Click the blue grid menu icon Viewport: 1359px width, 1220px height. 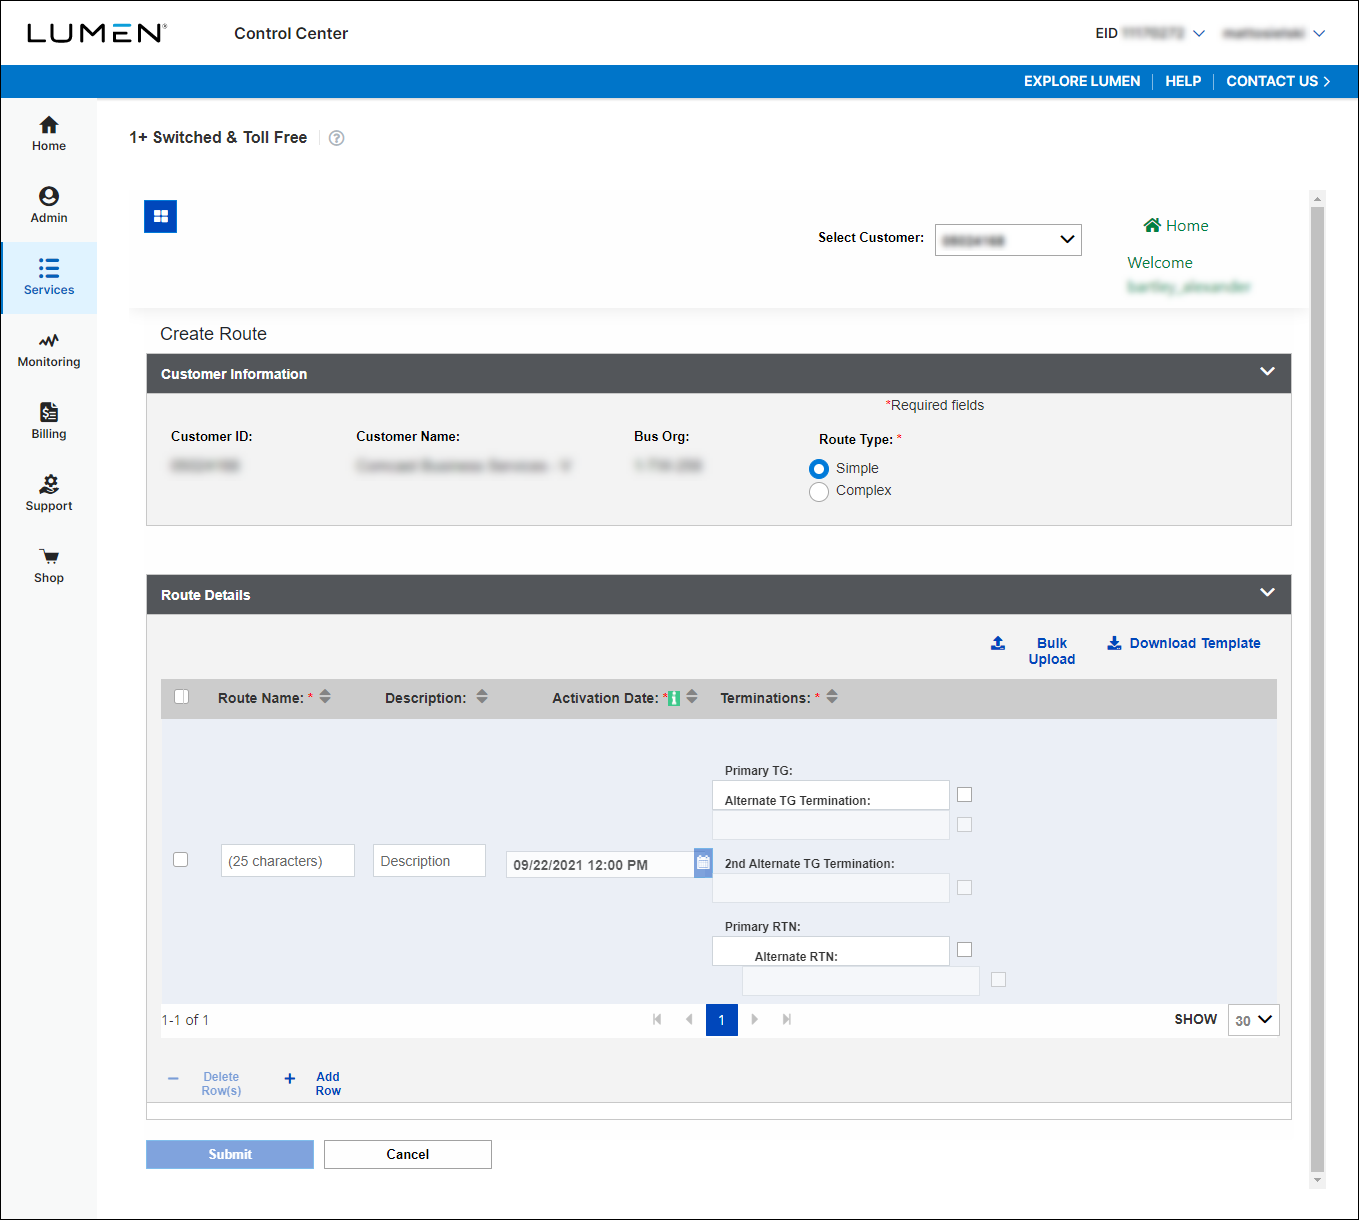[x=160, y=216]
